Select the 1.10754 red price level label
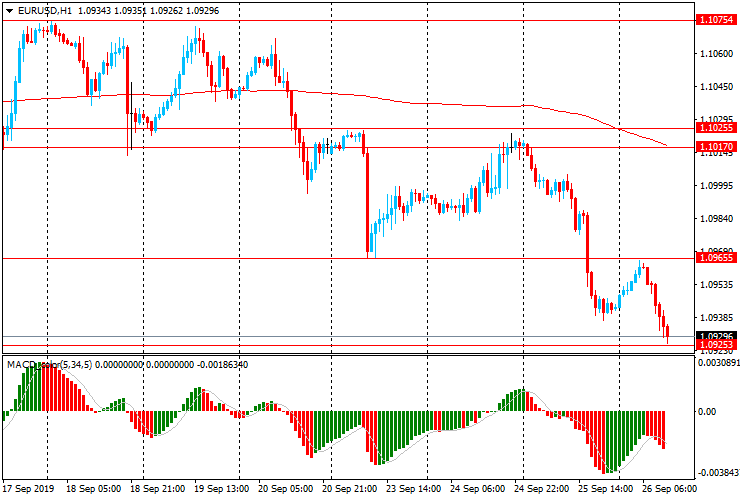Viewport: 740px width, 500px height. tap(716, 20)
